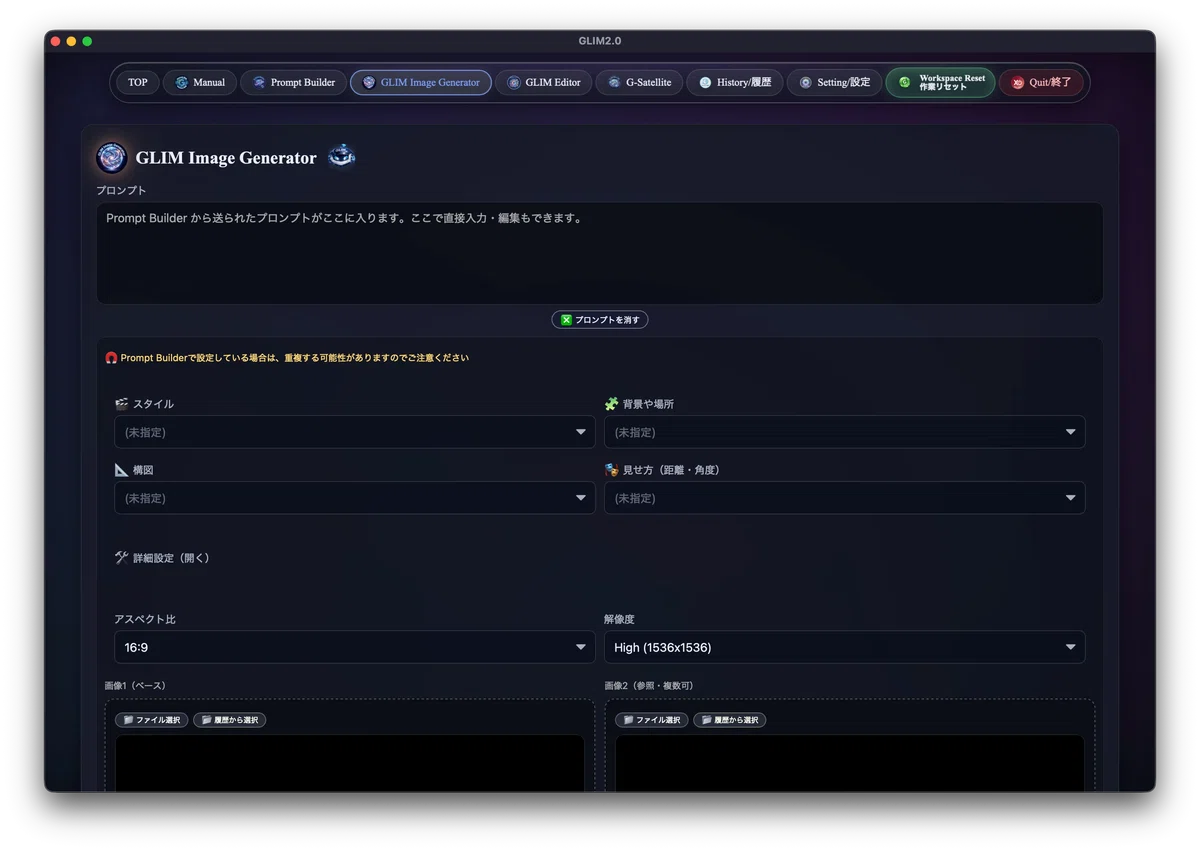Open Setting/設定 tab

[835, 82]
